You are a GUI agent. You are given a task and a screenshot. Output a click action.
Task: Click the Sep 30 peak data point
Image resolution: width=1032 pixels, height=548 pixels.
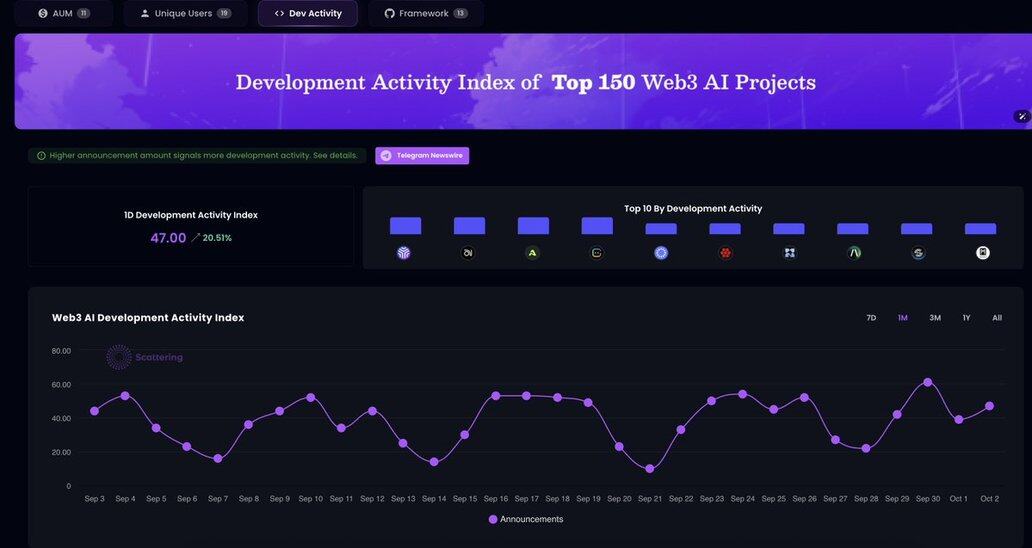coord(927,382)
